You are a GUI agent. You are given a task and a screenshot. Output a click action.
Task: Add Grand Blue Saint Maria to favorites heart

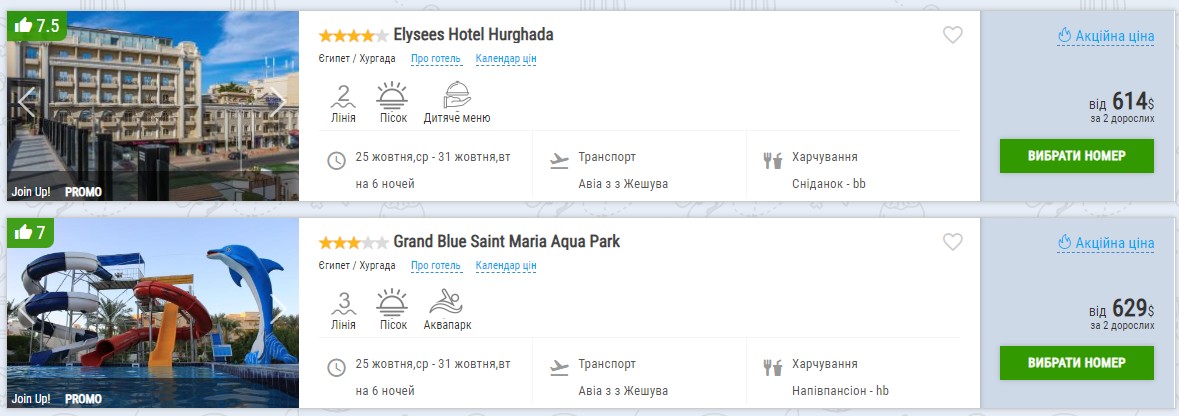click(953, 241)
